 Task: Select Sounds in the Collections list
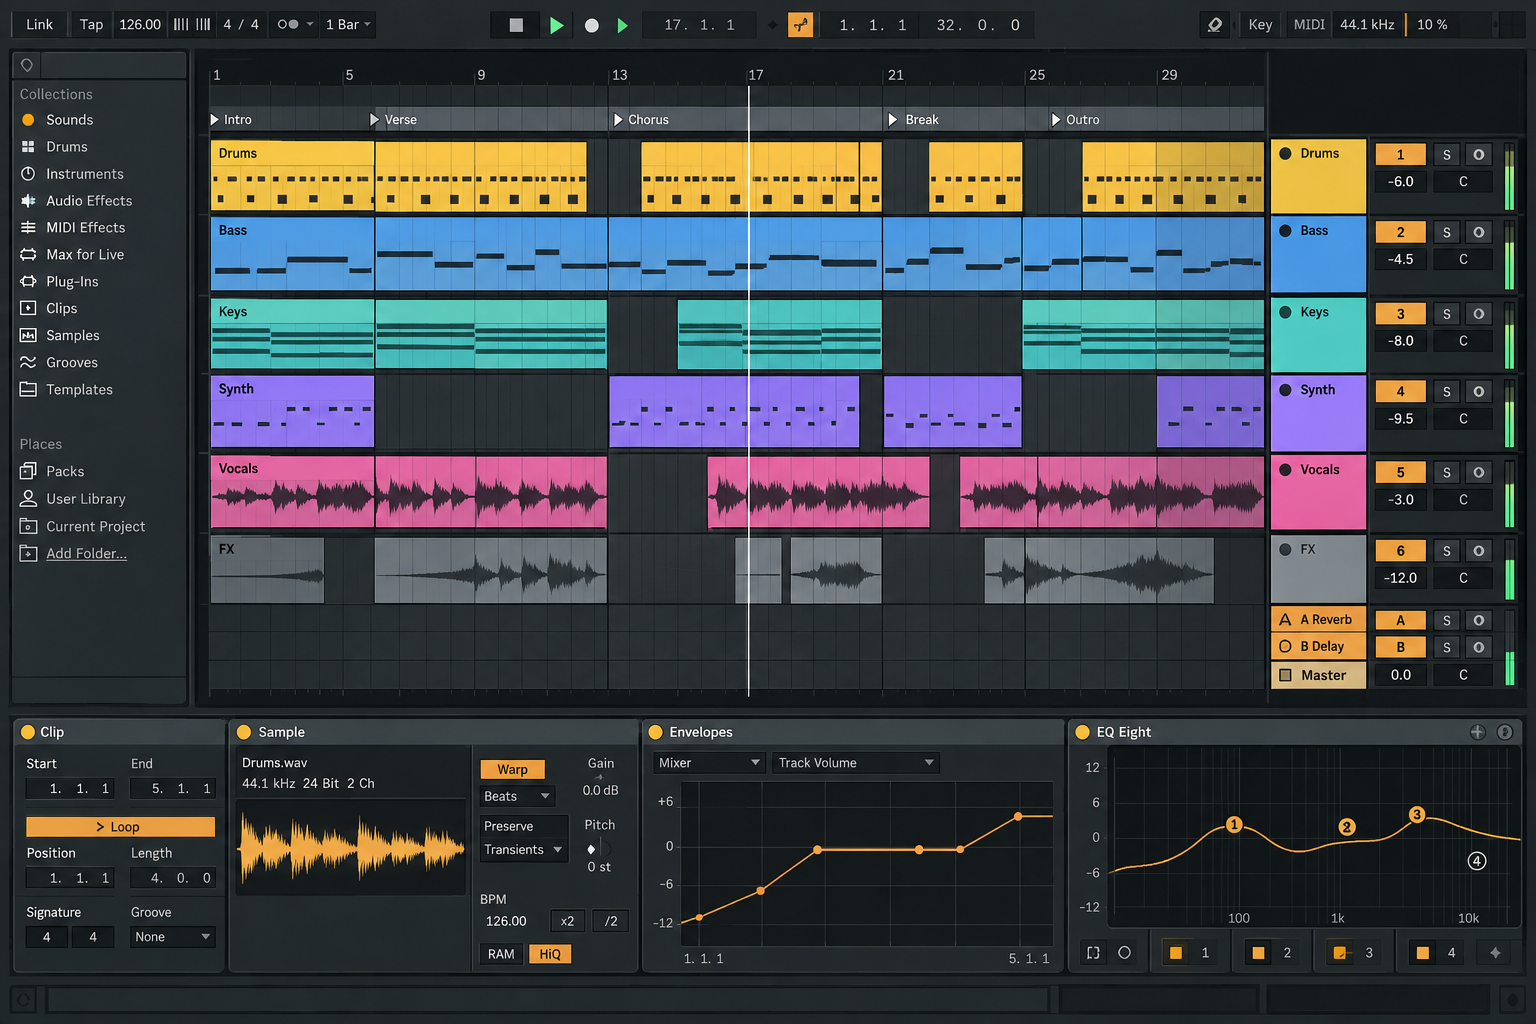tap(69, 120)
